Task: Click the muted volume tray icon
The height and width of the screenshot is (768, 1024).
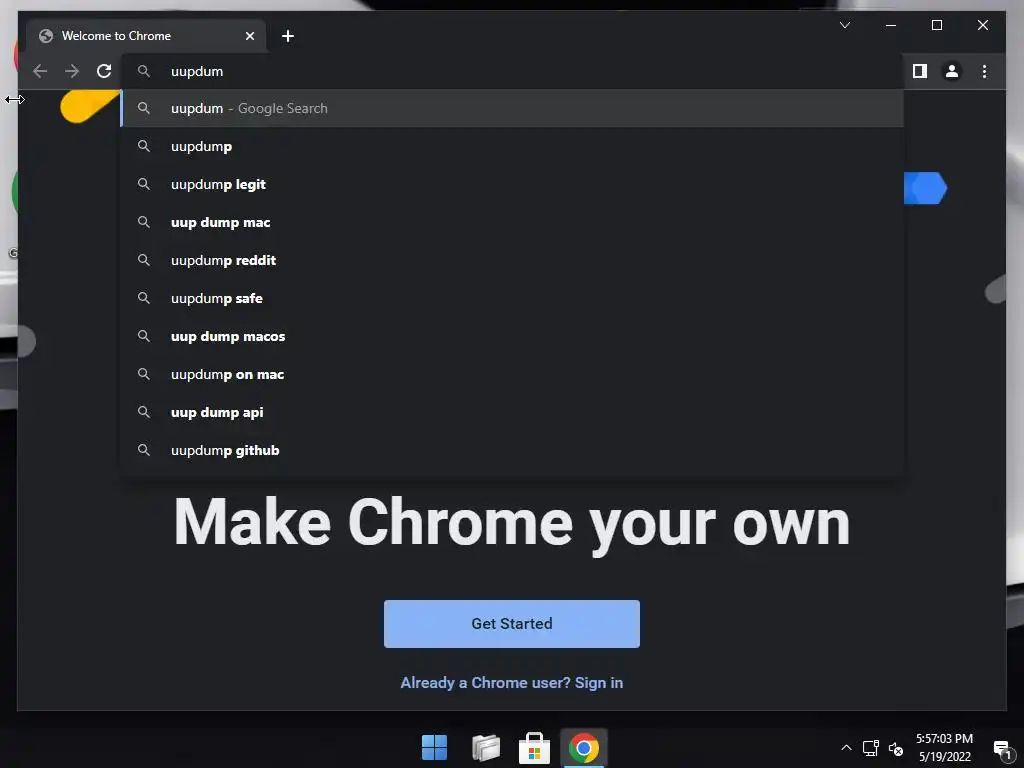Action: point(896,748)
